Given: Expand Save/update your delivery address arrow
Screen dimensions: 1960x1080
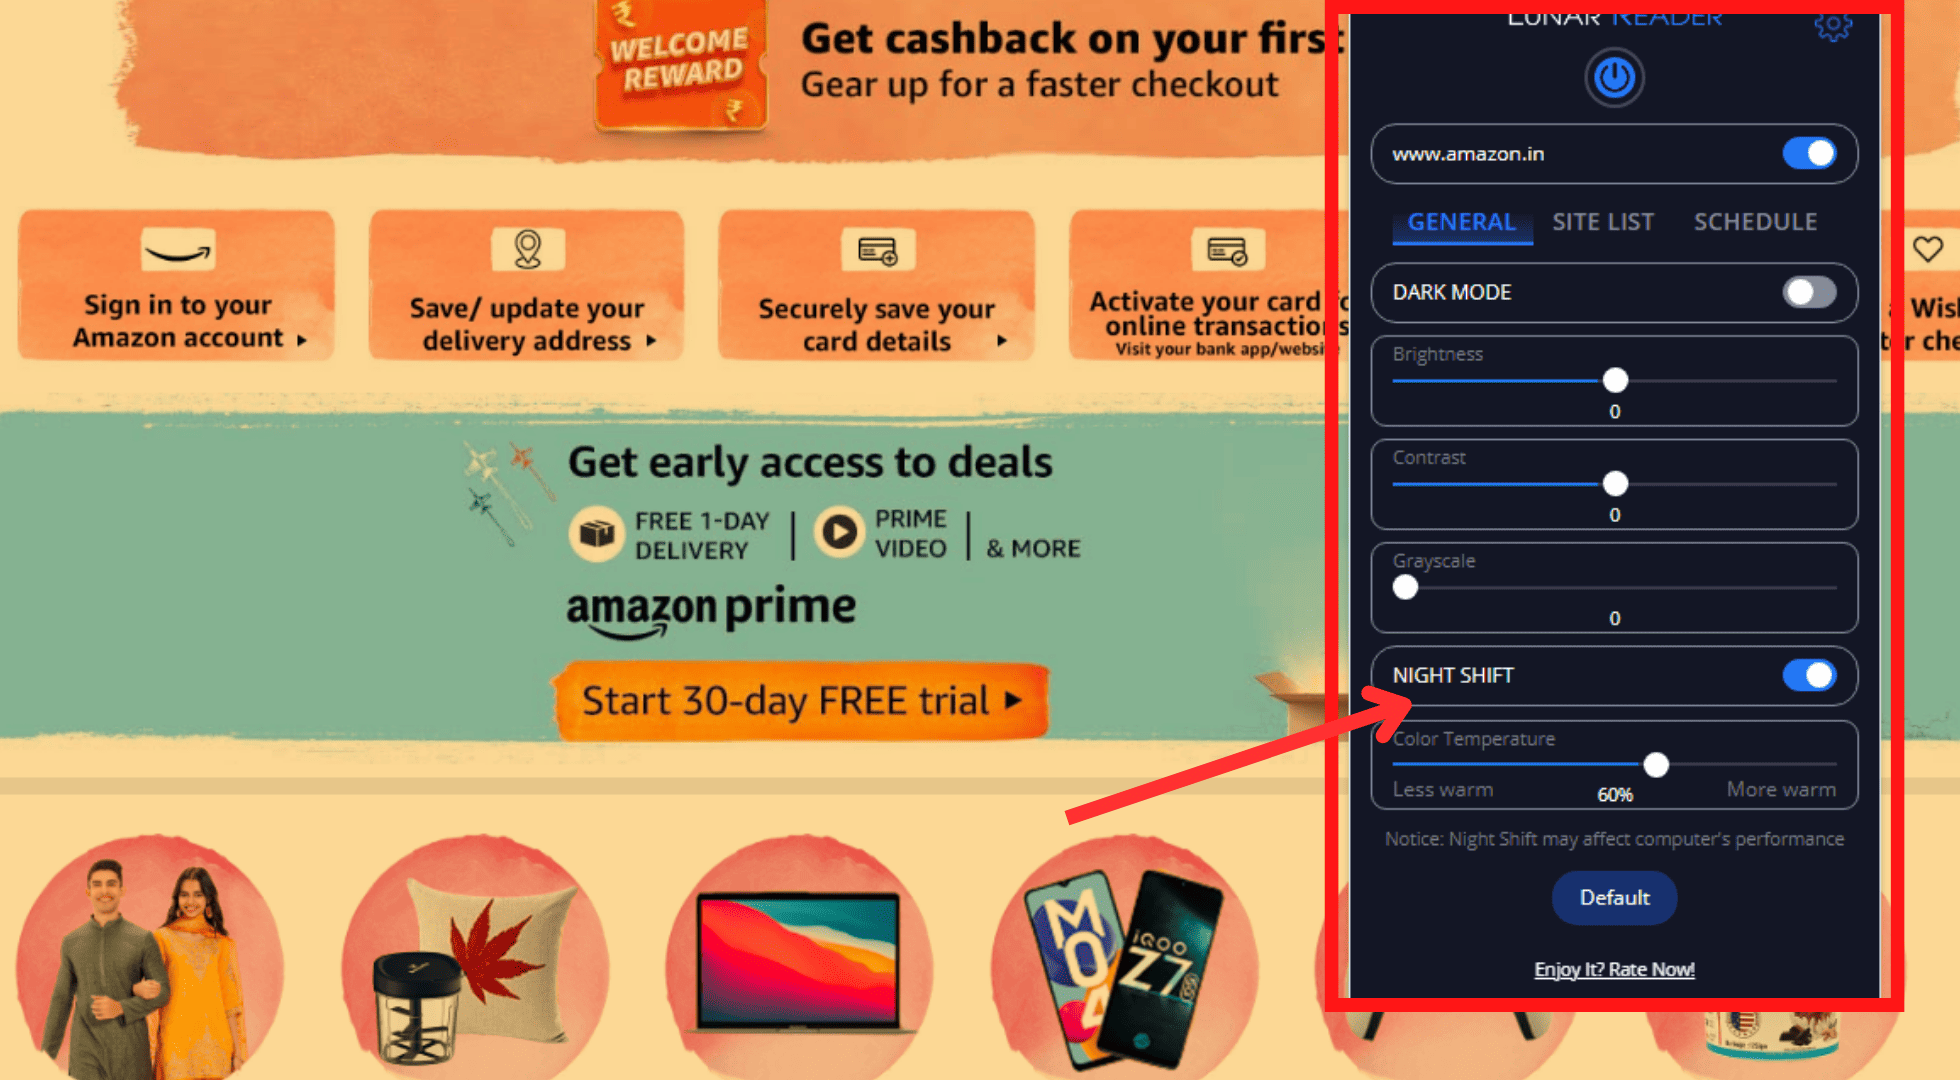Looking at the screenshot, I should point(651,341).
